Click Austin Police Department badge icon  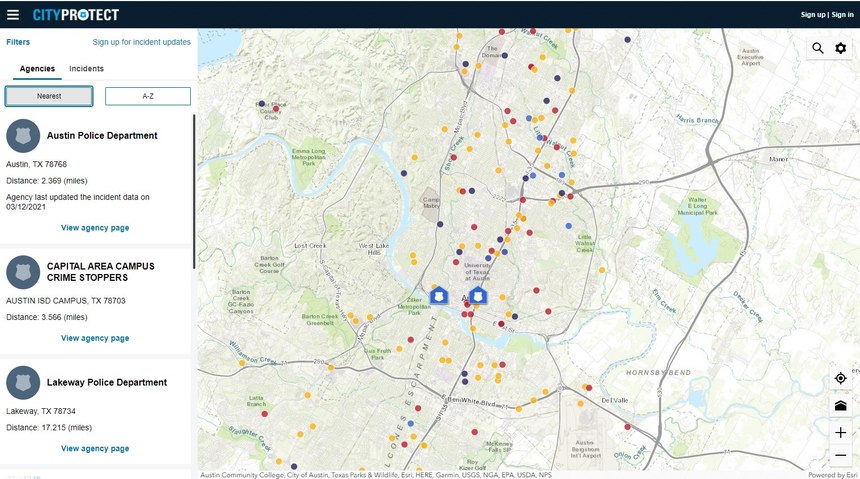tap(23, 136)
